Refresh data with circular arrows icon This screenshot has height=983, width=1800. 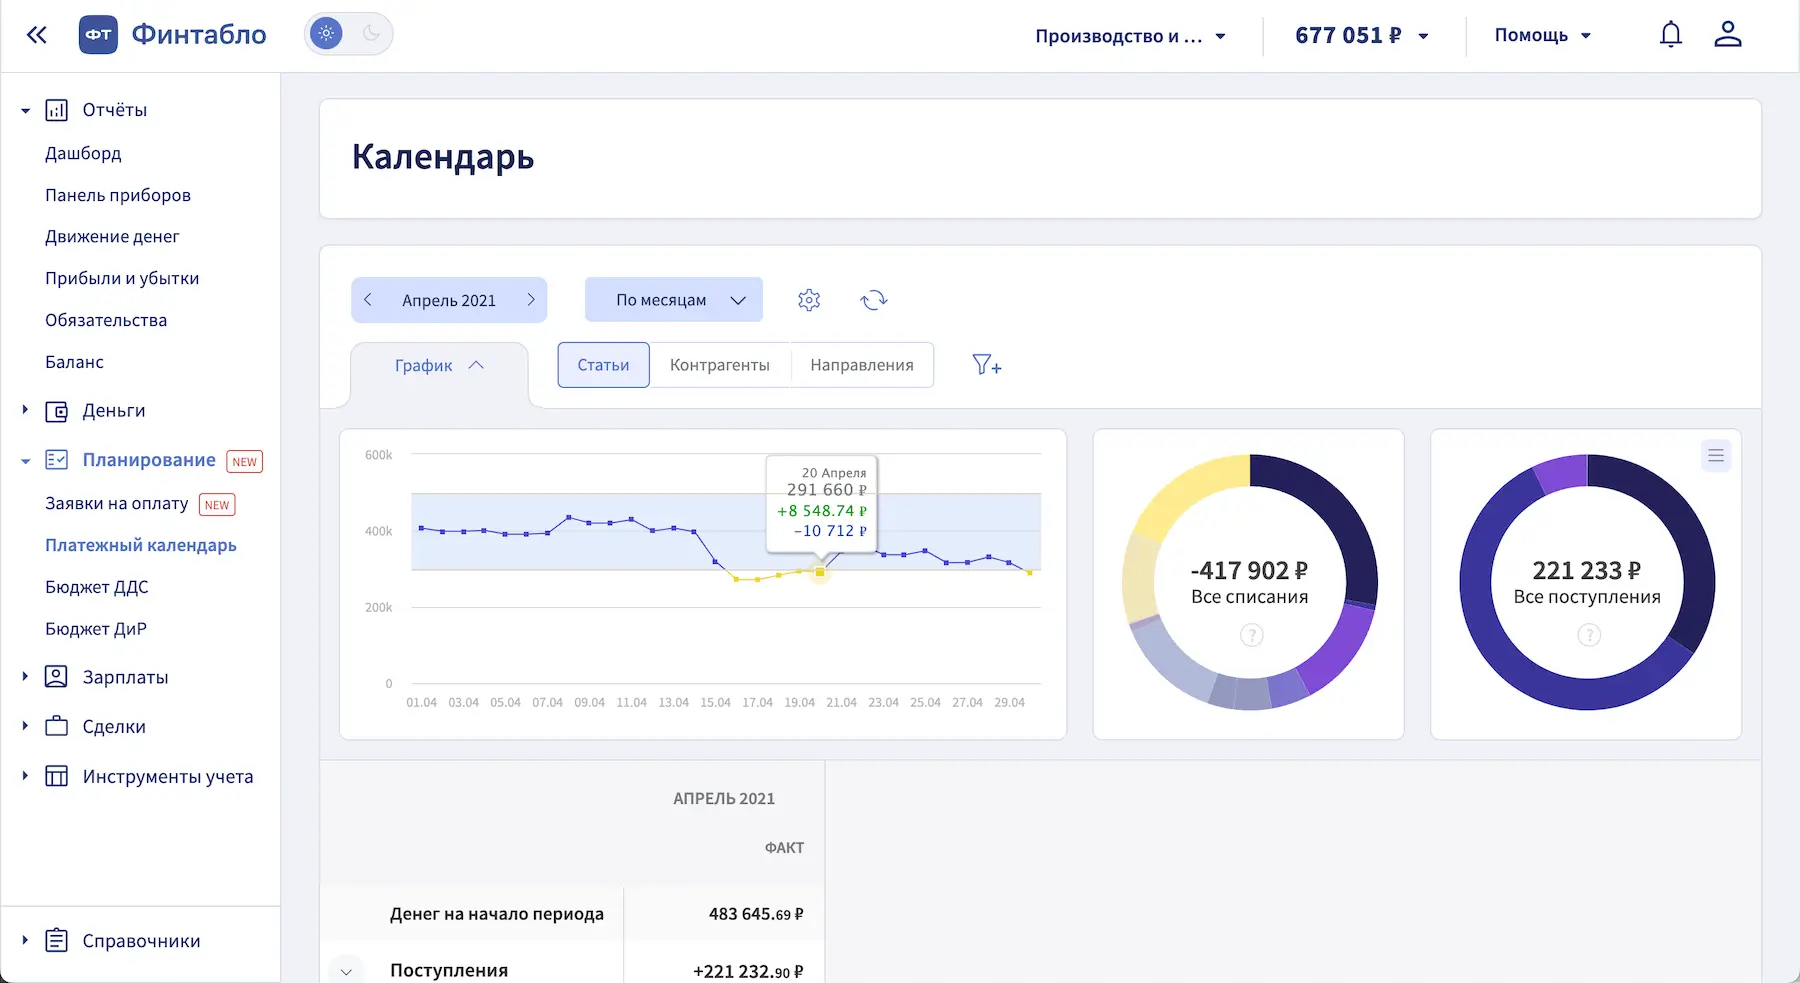874,300
